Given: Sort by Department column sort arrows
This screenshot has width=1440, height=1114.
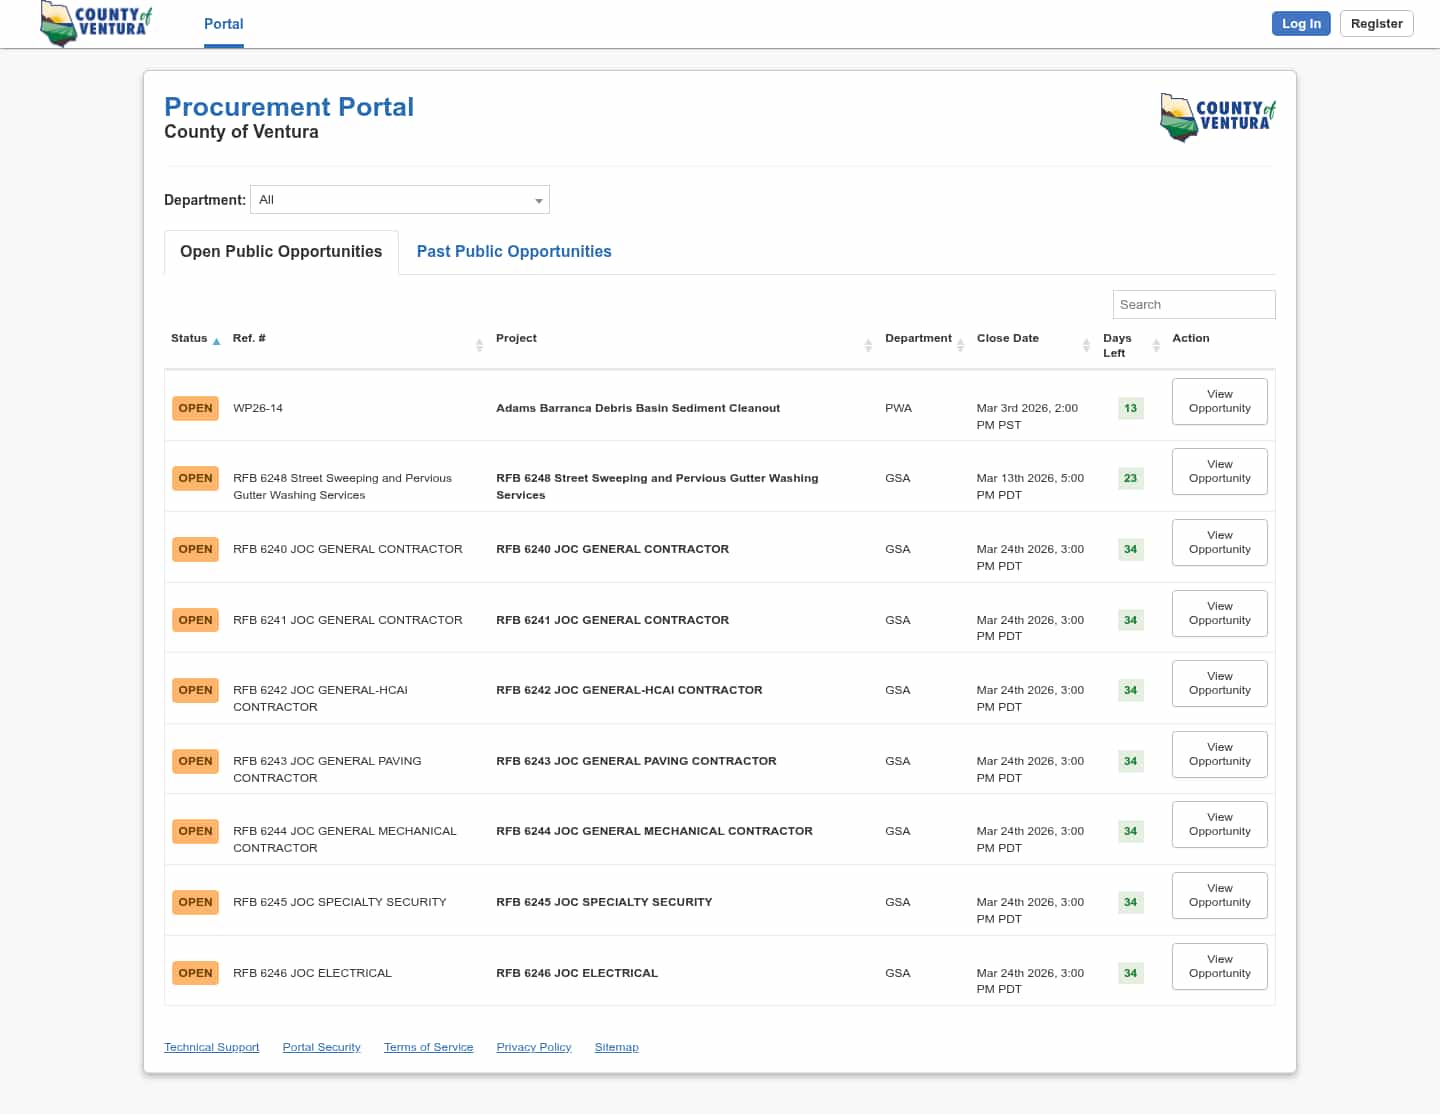Looking at the screenshot, I should point(960,345).
